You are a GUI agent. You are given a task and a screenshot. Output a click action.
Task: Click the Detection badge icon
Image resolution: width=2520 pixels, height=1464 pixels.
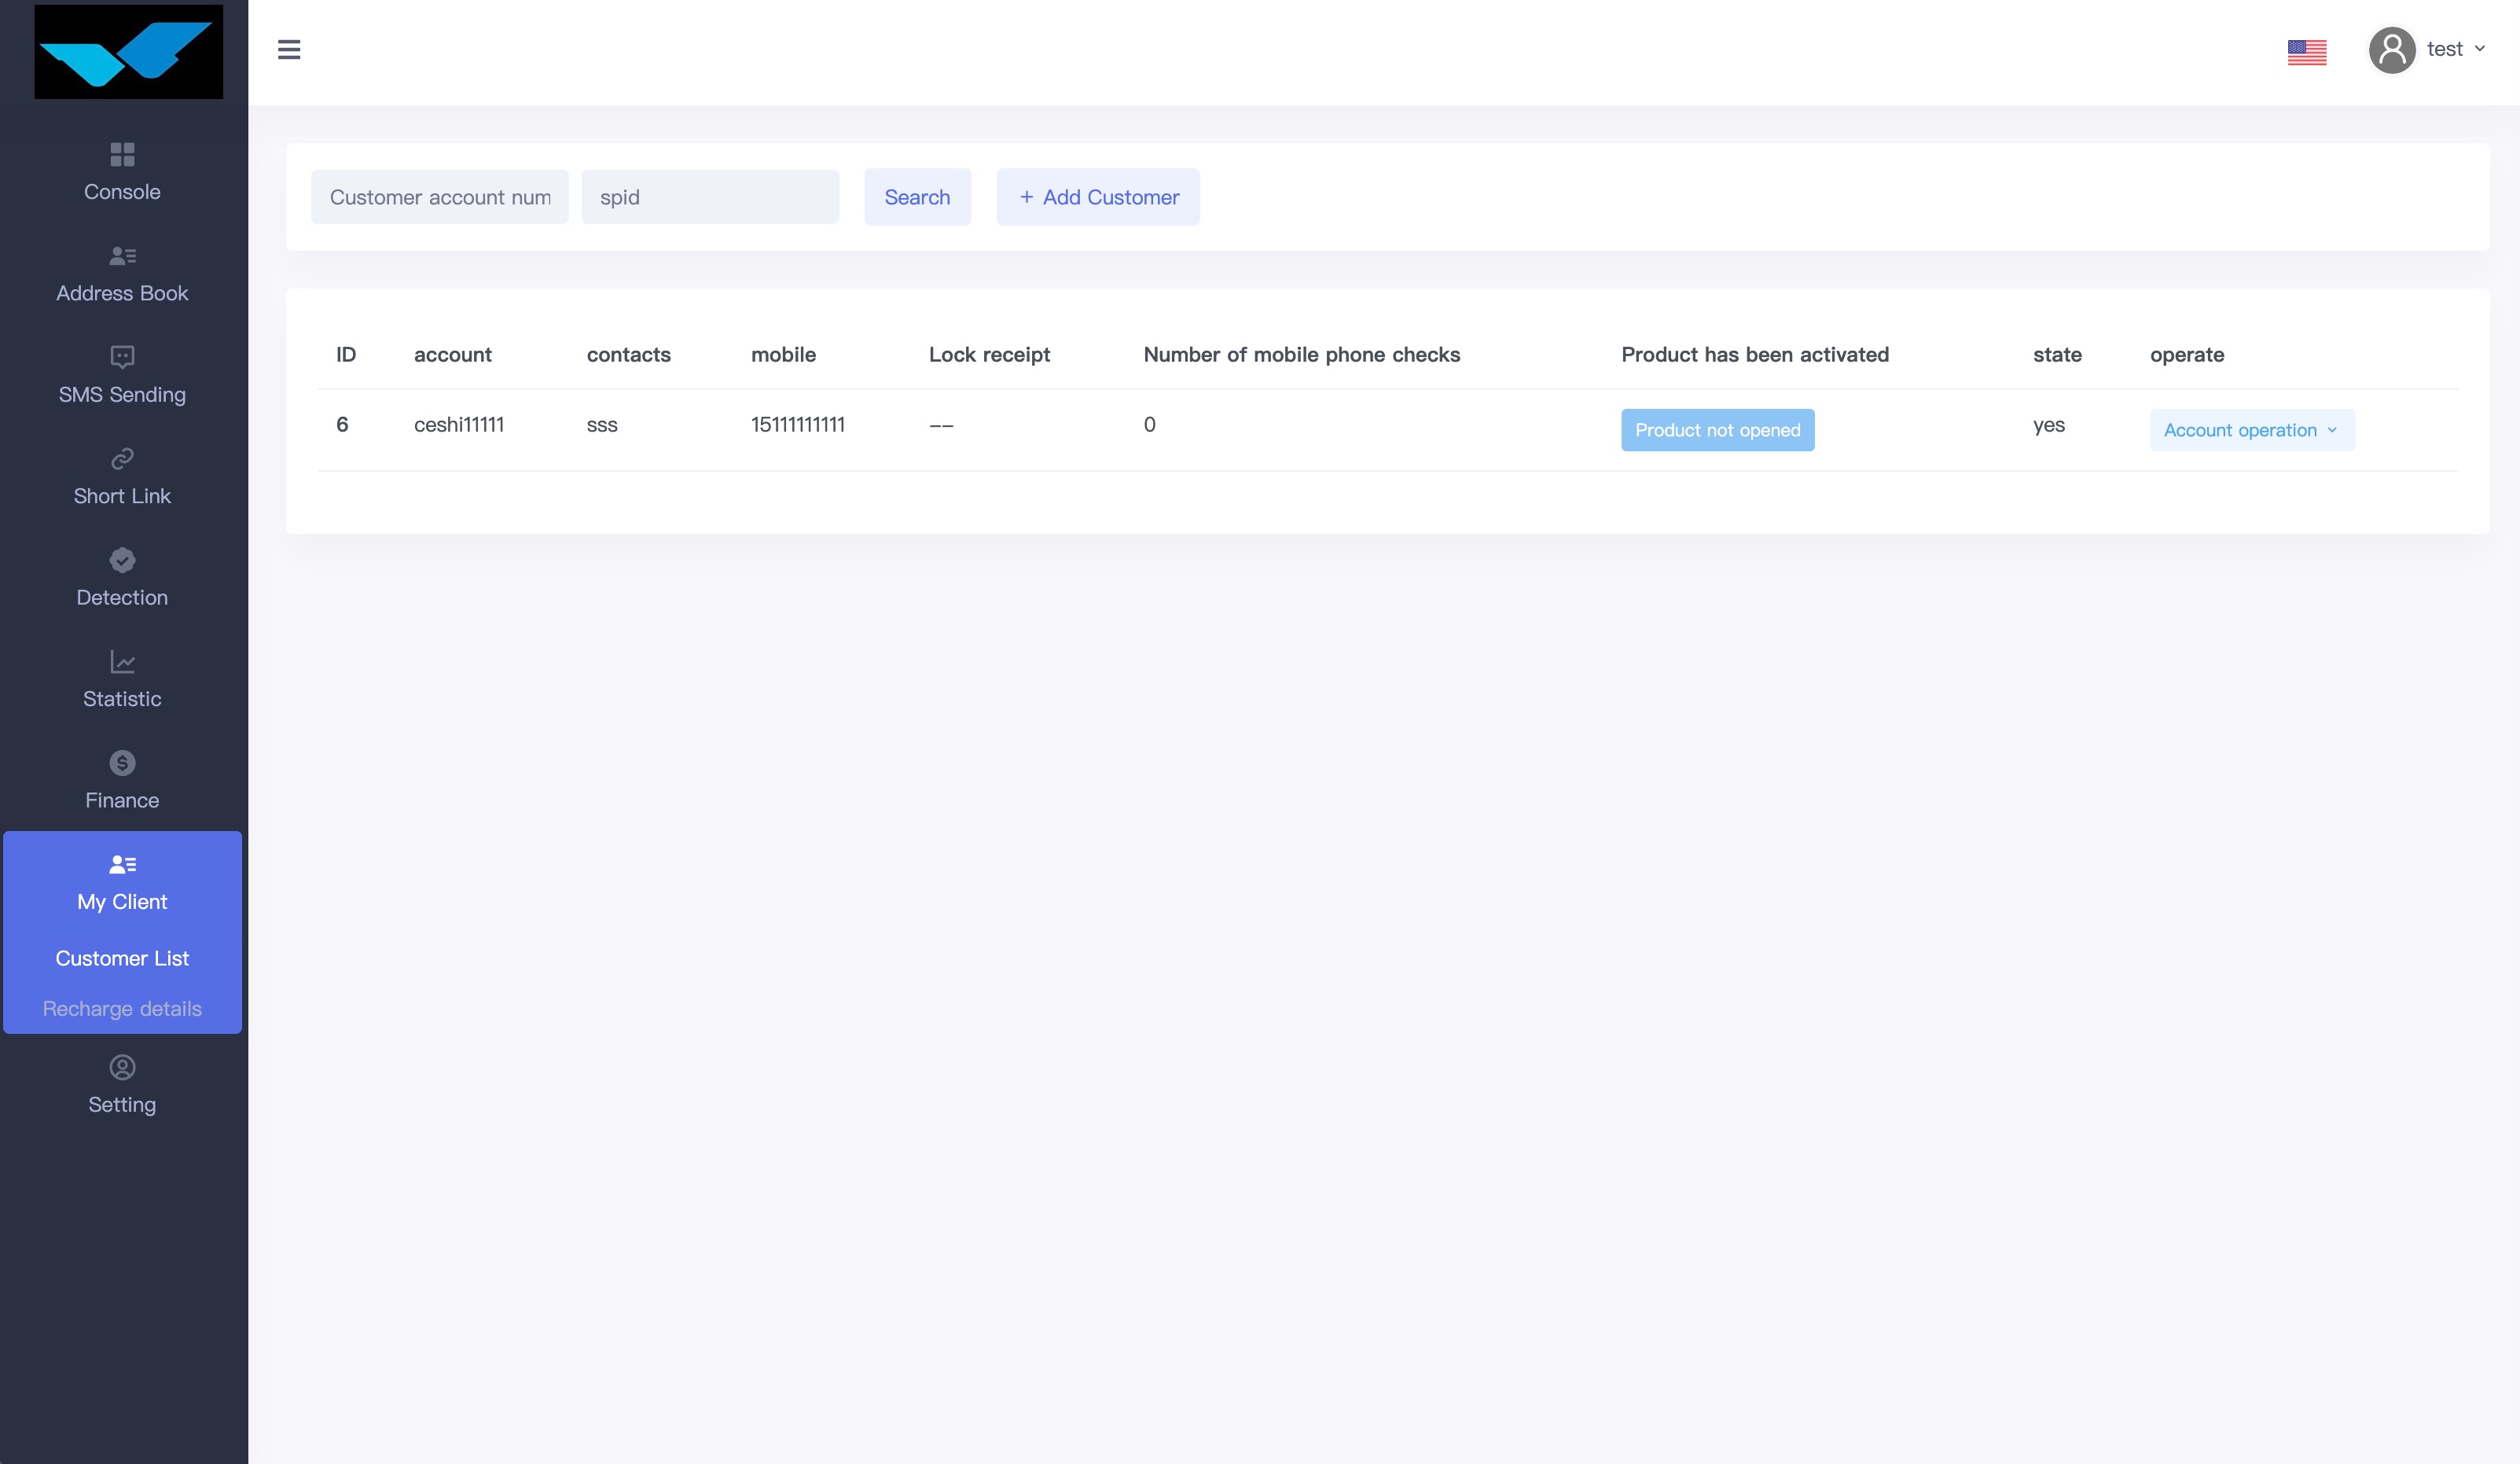(122, 560)
